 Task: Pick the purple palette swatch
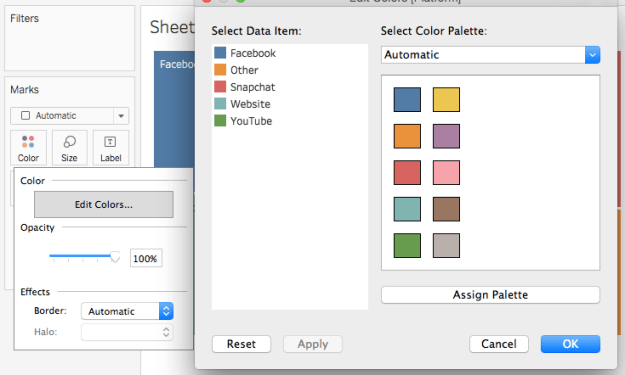(x=446, y=136)
